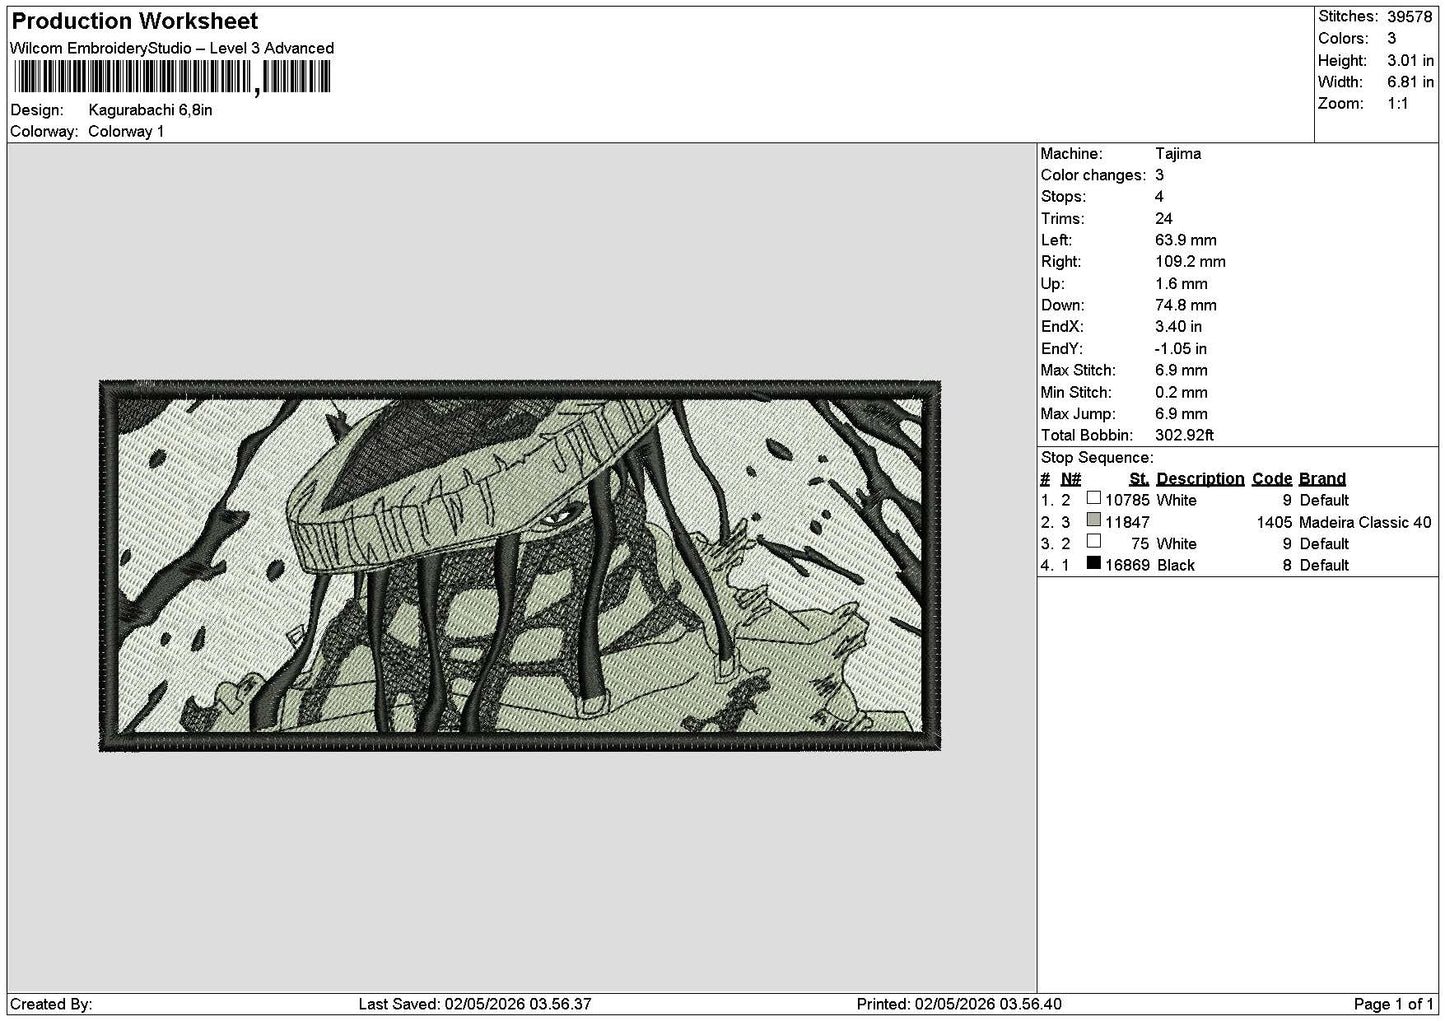
Task: Click the white swatch in stop 3
Action: 1093,542
